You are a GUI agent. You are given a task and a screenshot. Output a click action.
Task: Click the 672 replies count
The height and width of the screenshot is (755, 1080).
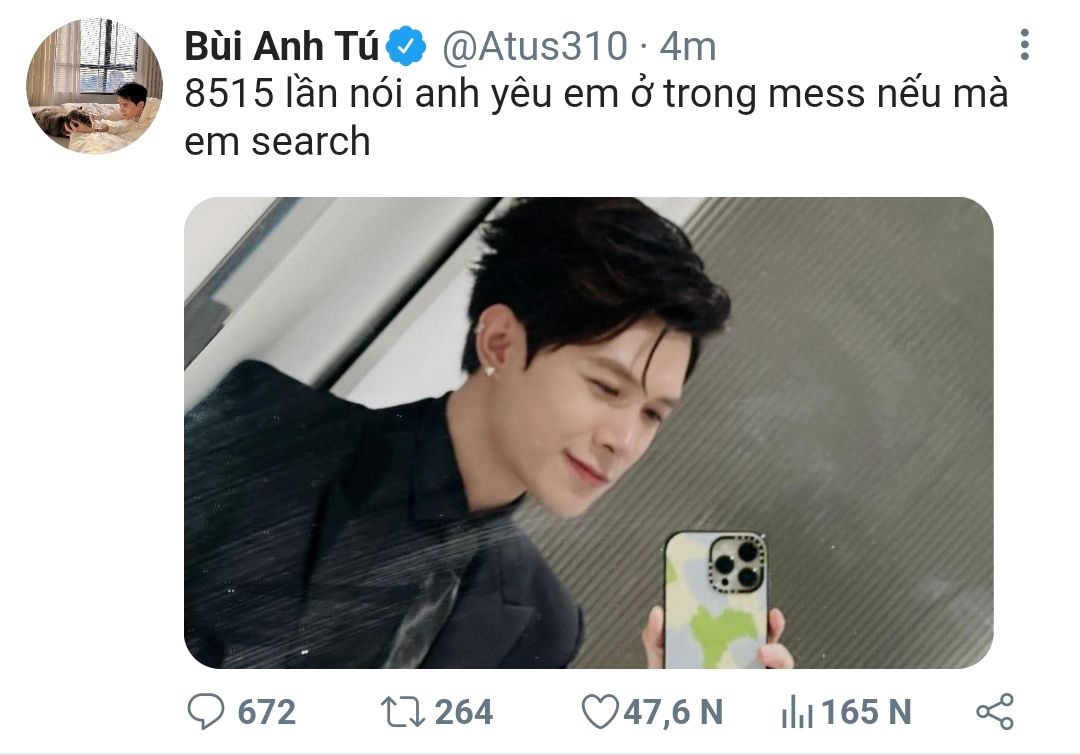click(267, 712)
